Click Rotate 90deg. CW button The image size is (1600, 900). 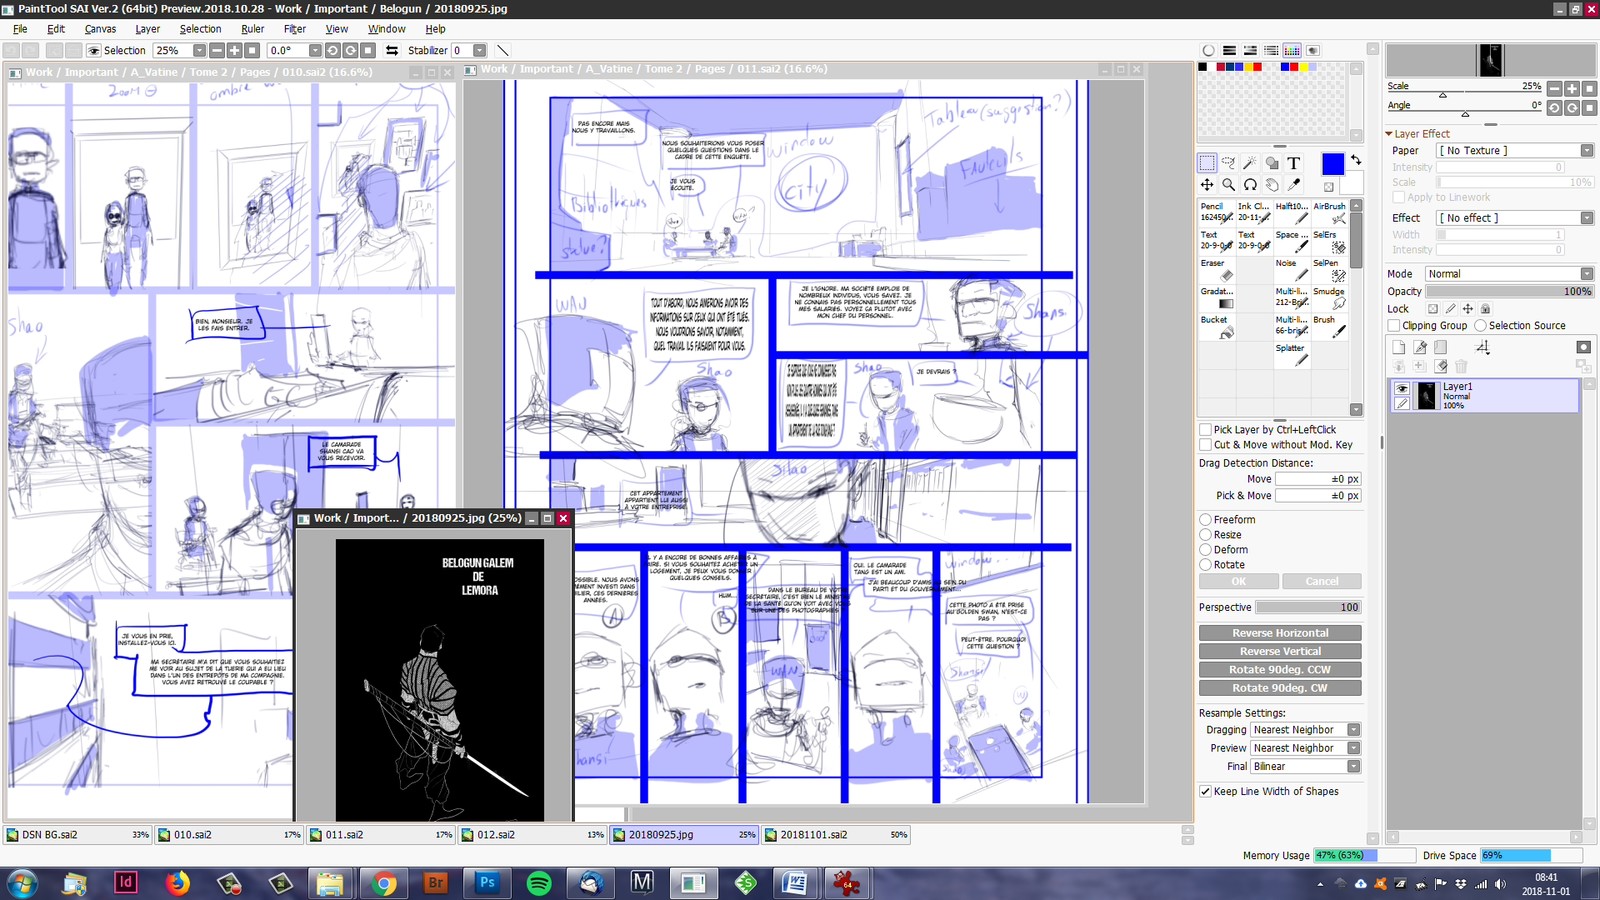click(x=1280, y=688)
